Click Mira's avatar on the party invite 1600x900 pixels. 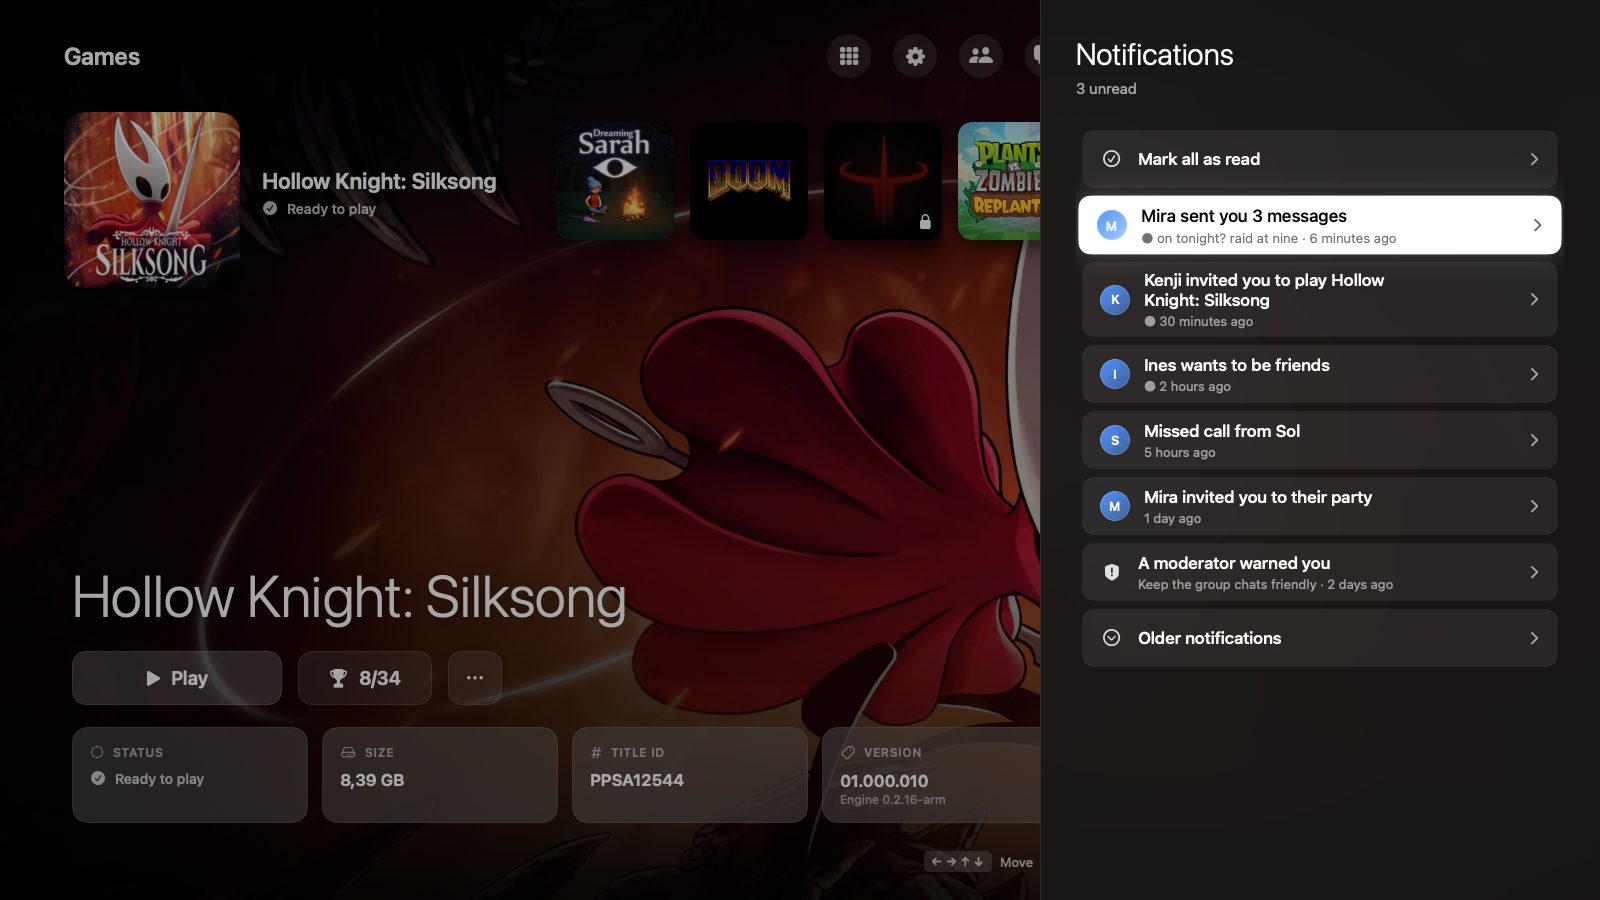coord(1115,506)
